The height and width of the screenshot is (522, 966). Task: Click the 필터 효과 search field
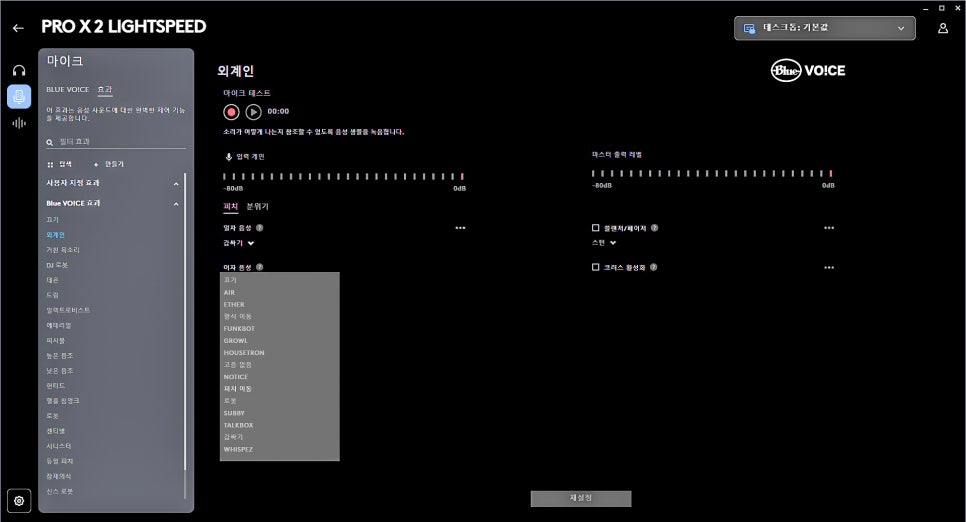(x=116, y=142)
